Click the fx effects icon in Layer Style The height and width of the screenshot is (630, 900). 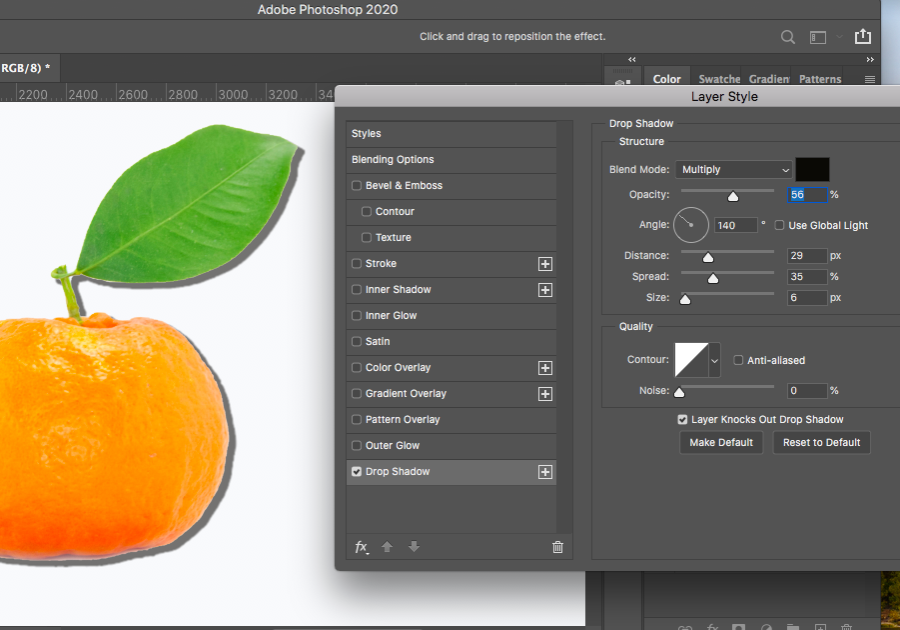coord(361,547)
